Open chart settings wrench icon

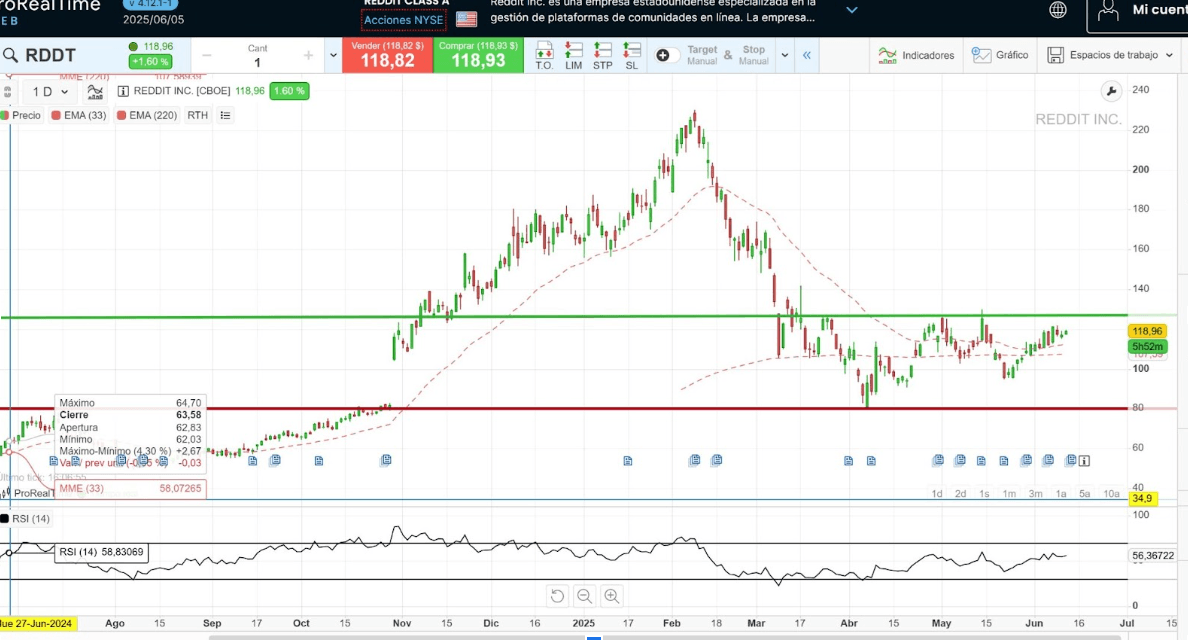click(1111, 91)
